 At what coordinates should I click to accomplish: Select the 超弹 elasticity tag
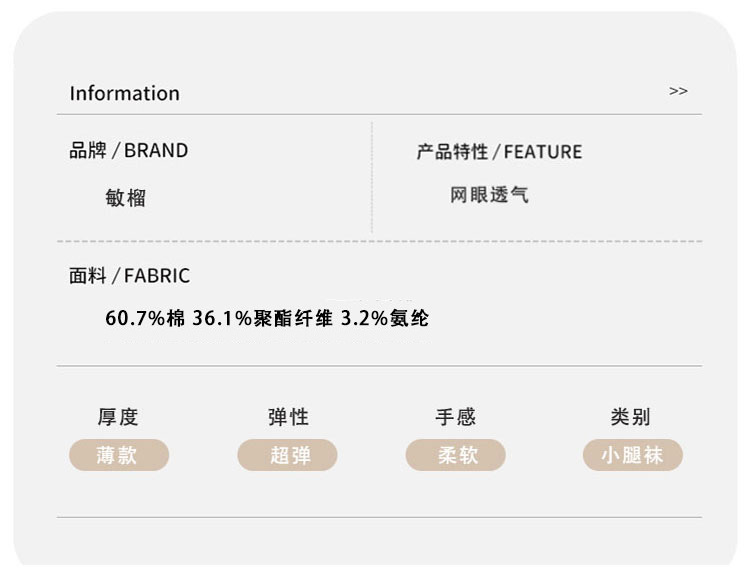287,455
